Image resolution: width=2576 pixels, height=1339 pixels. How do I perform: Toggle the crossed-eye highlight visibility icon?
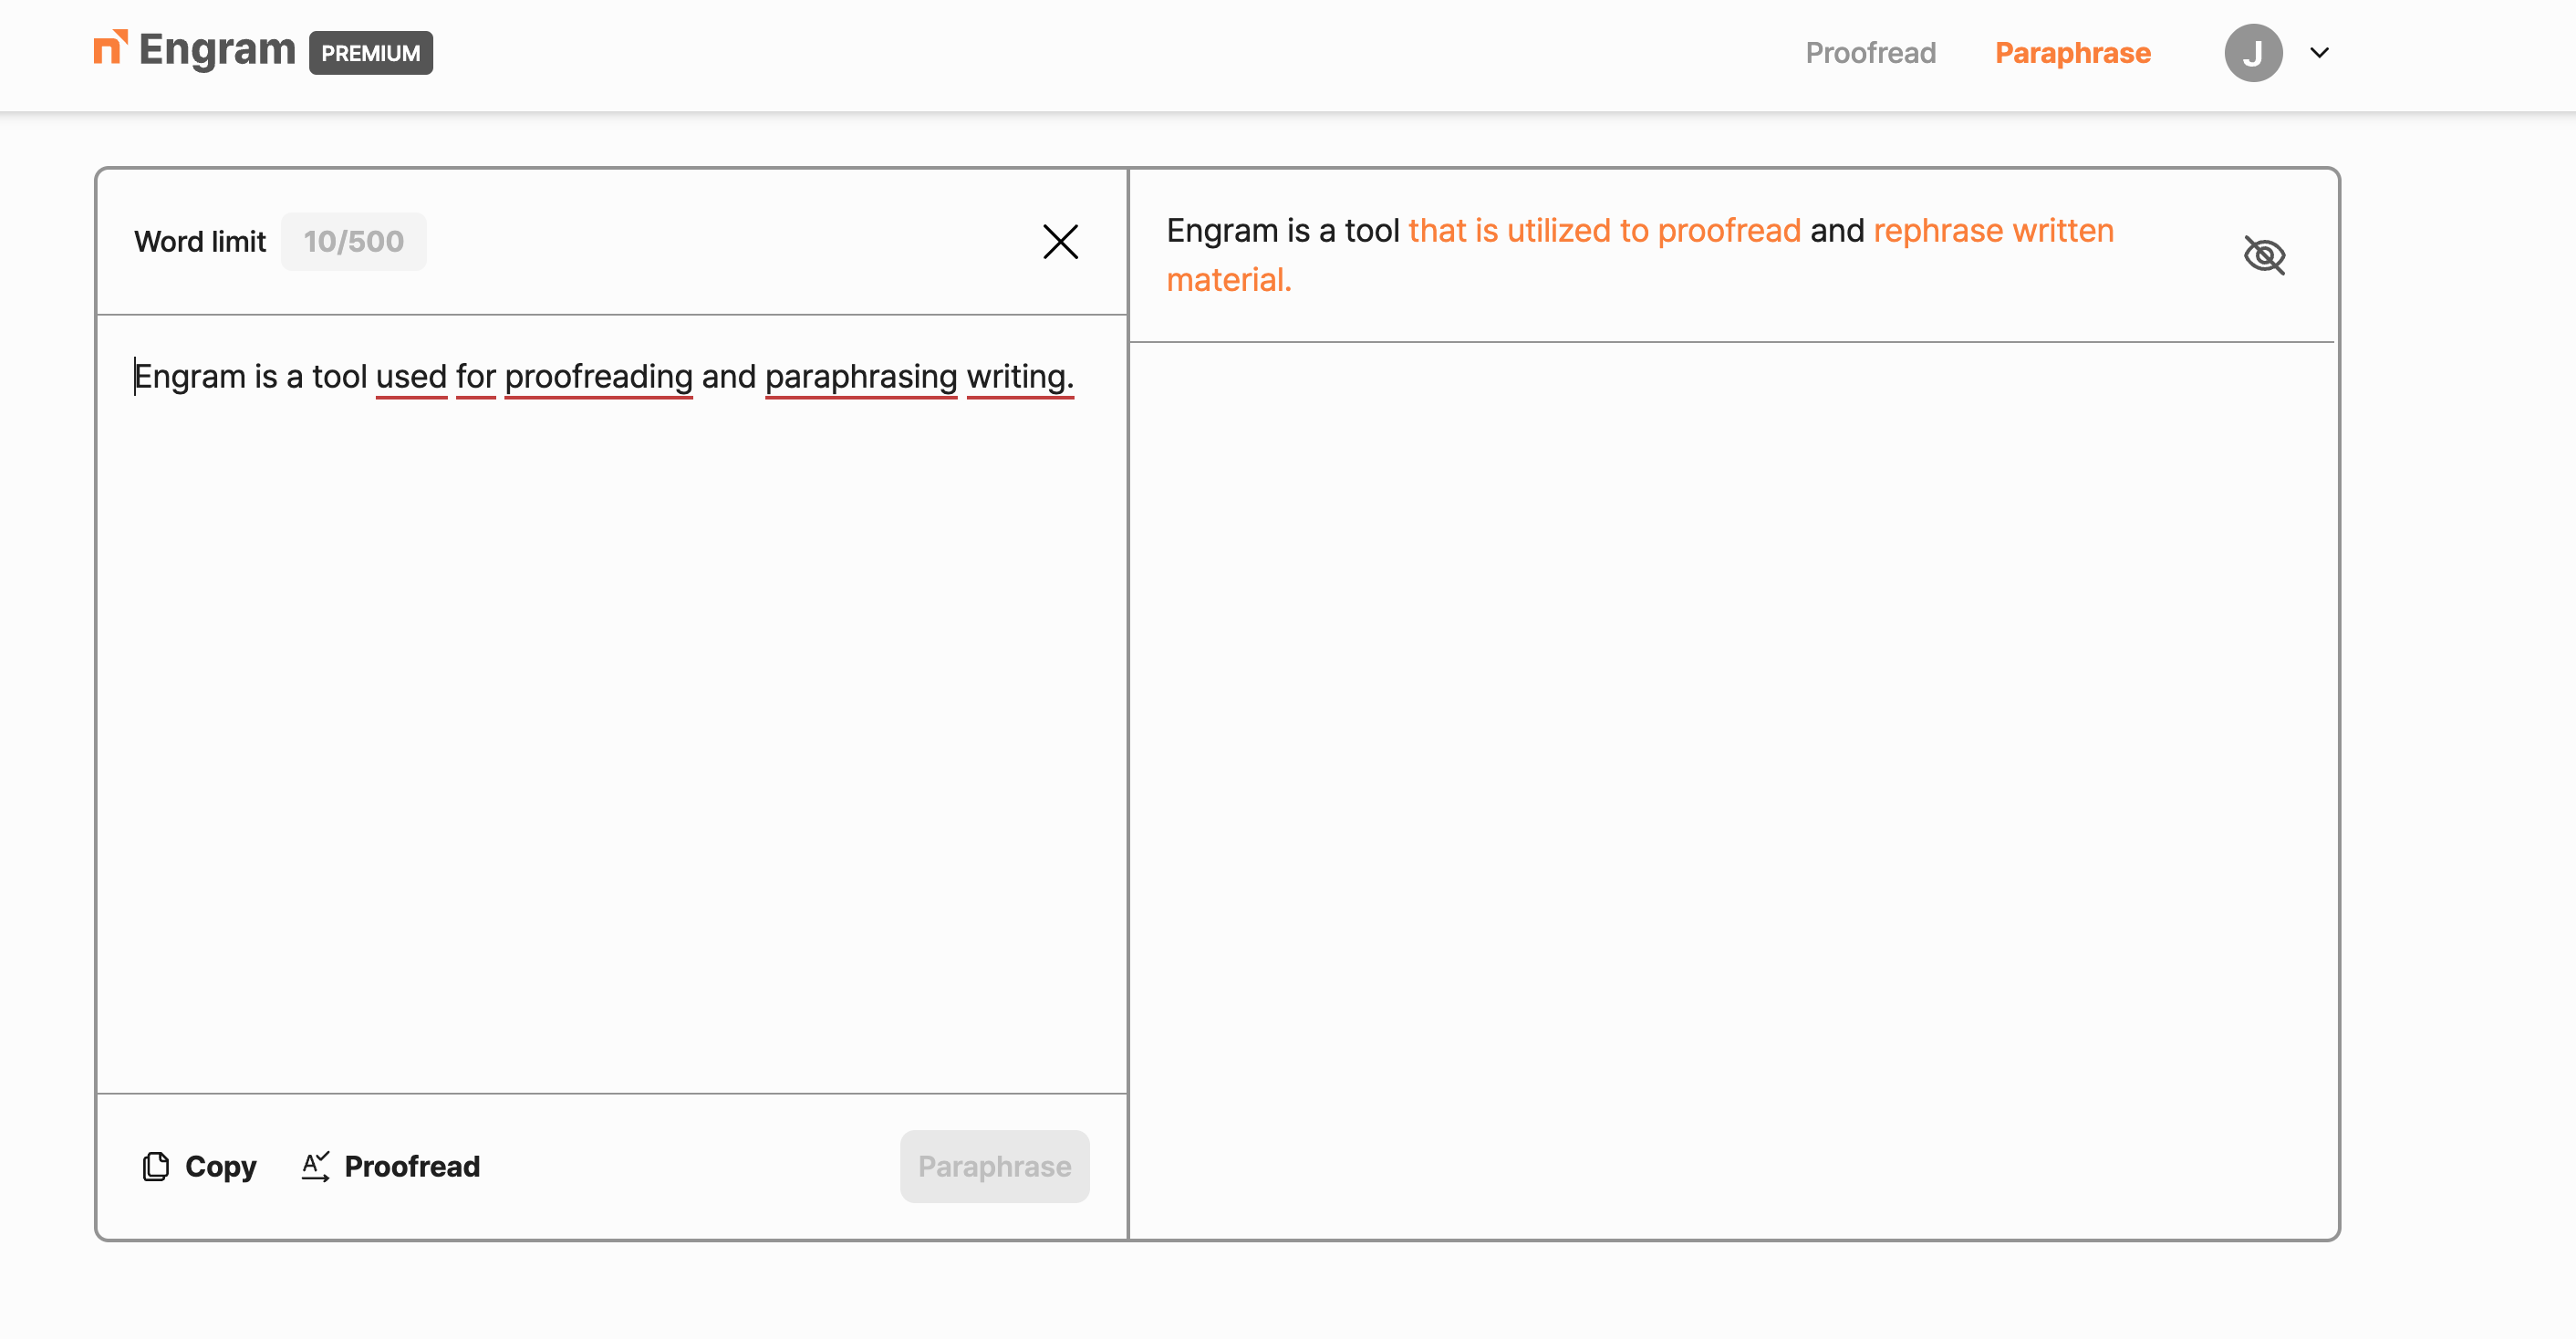[x=2264, y=255]
